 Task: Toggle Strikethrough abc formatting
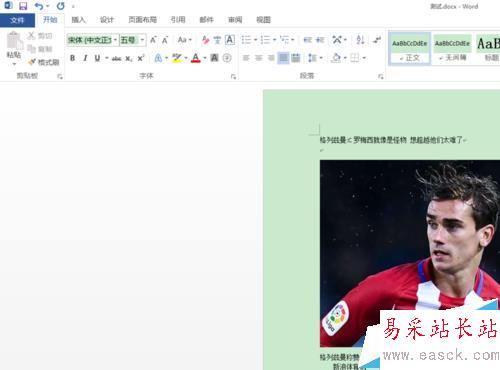pos(116,59)
